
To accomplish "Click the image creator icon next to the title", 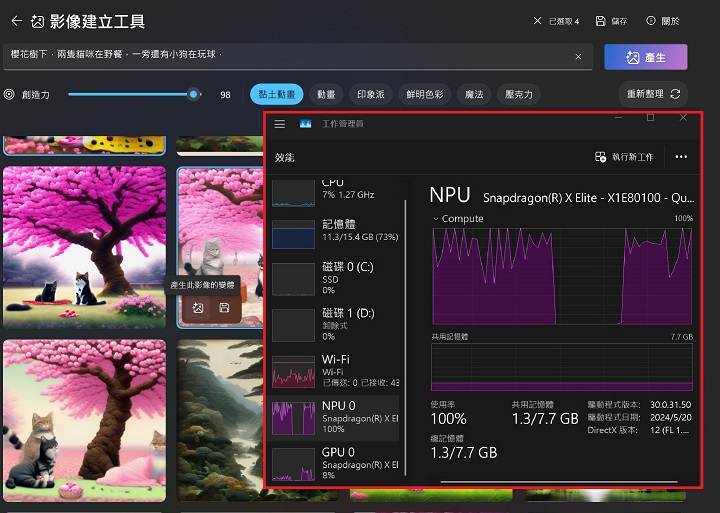I will coord(38,21).
